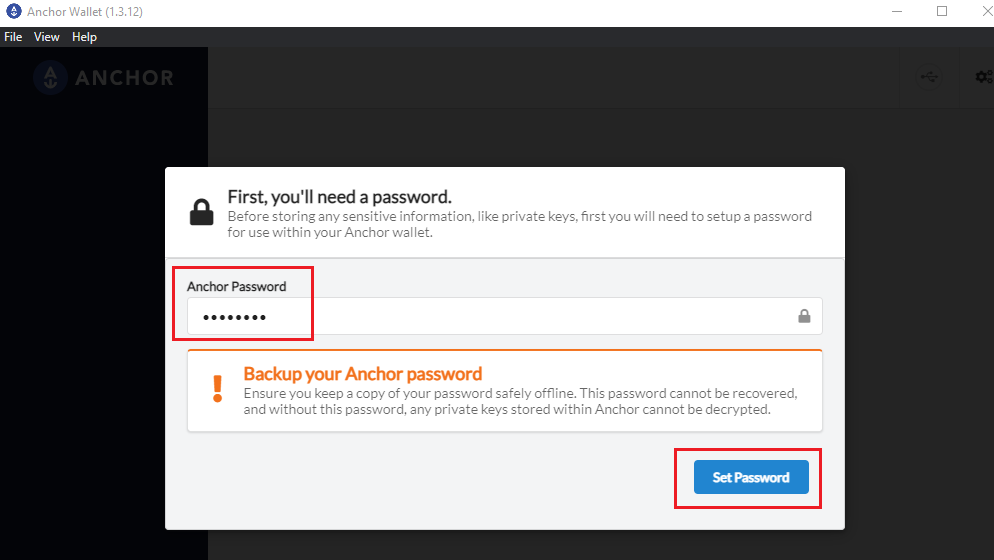Image resolution: width=994 pixels, height=560 pixels.
Task: Click the Set Password button
Action: (x=751, y=477)
